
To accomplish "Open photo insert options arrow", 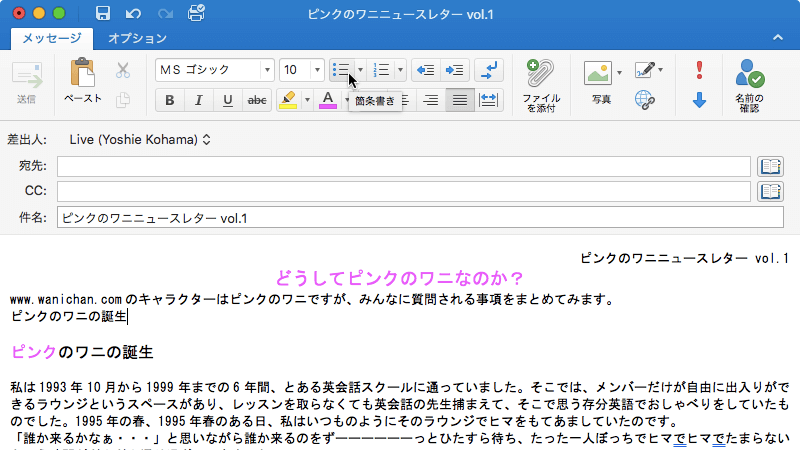I will [619, 73].
